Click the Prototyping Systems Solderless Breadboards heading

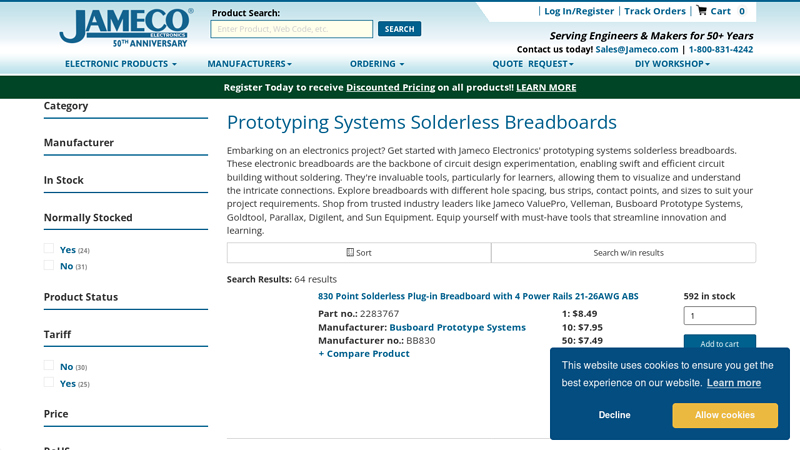[421, 122]
